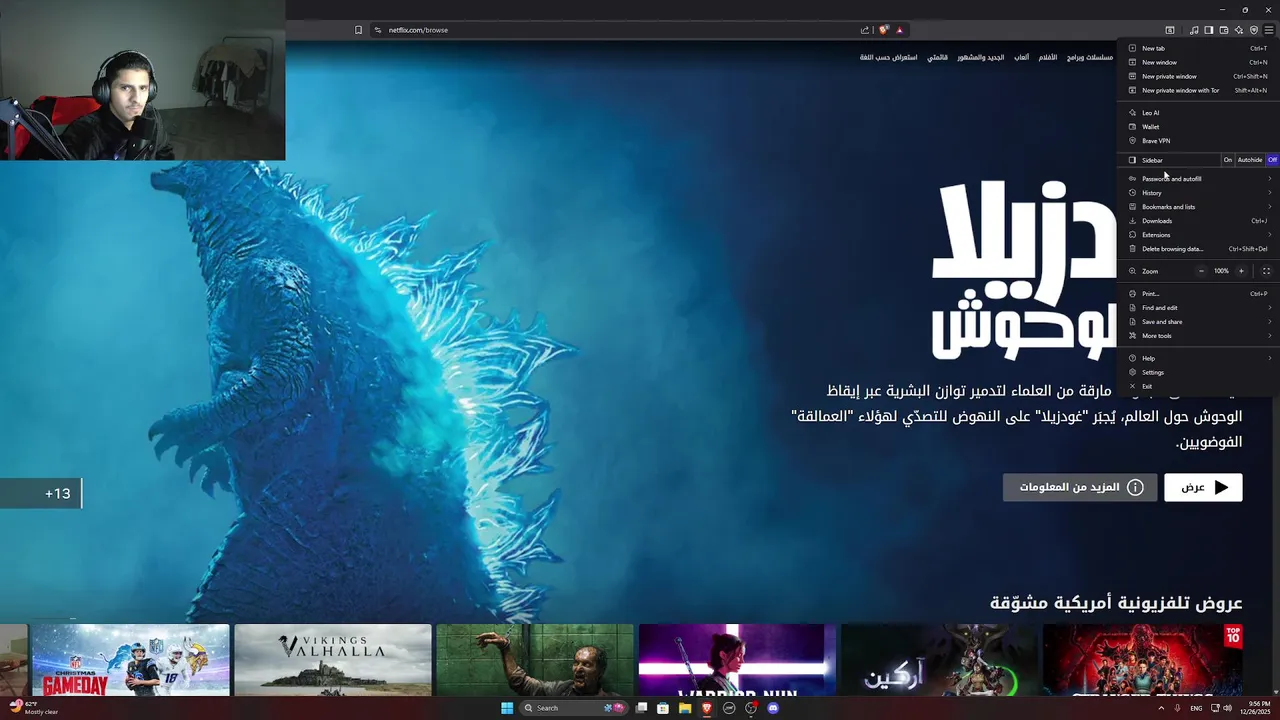
Task: Click the share page icon in the address bar
Action: 865,30
